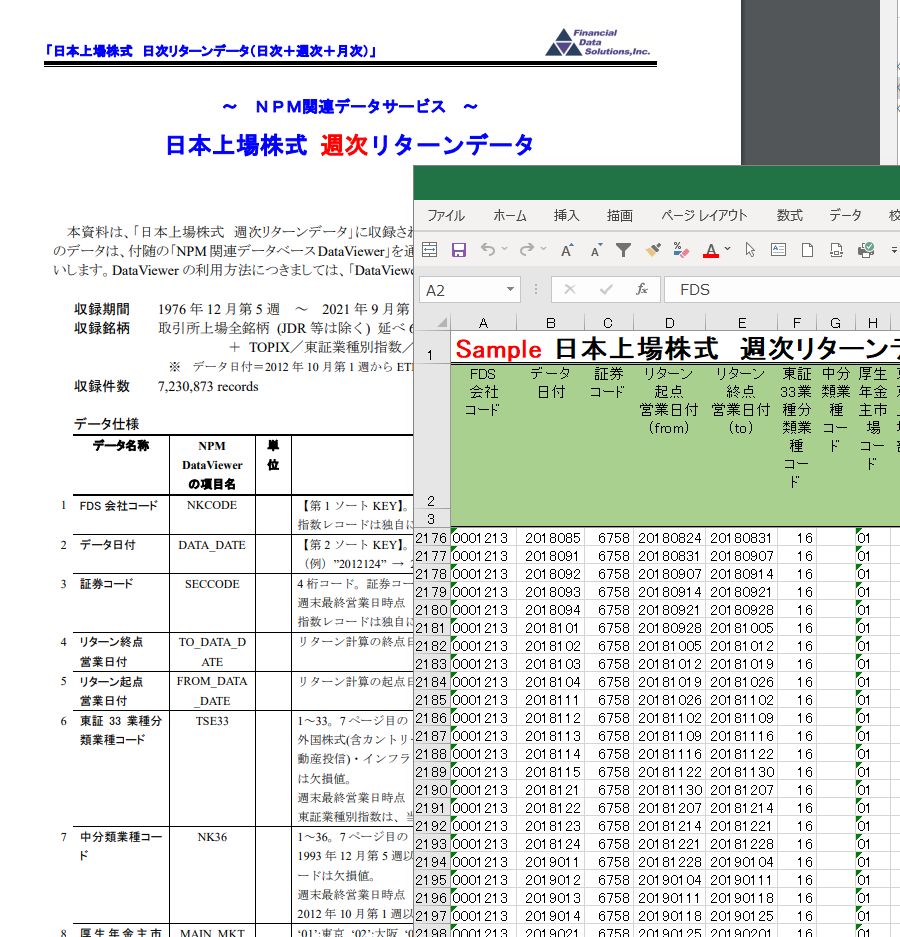Image resolution: width=900 pixels, height=937 pixels.
Task: Apply the red font color swatch
Action: 711,250
